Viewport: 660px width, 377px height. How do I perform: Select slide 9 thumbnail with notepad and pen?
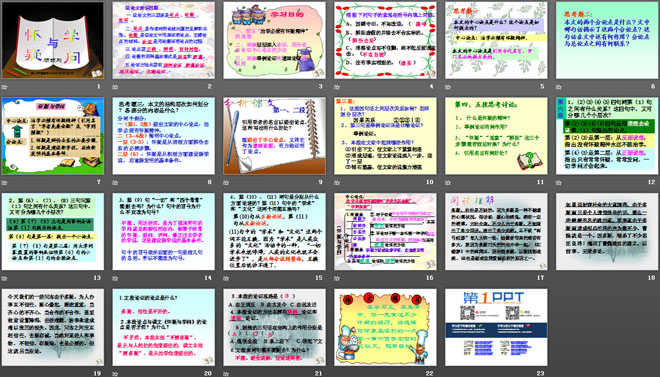274,136
